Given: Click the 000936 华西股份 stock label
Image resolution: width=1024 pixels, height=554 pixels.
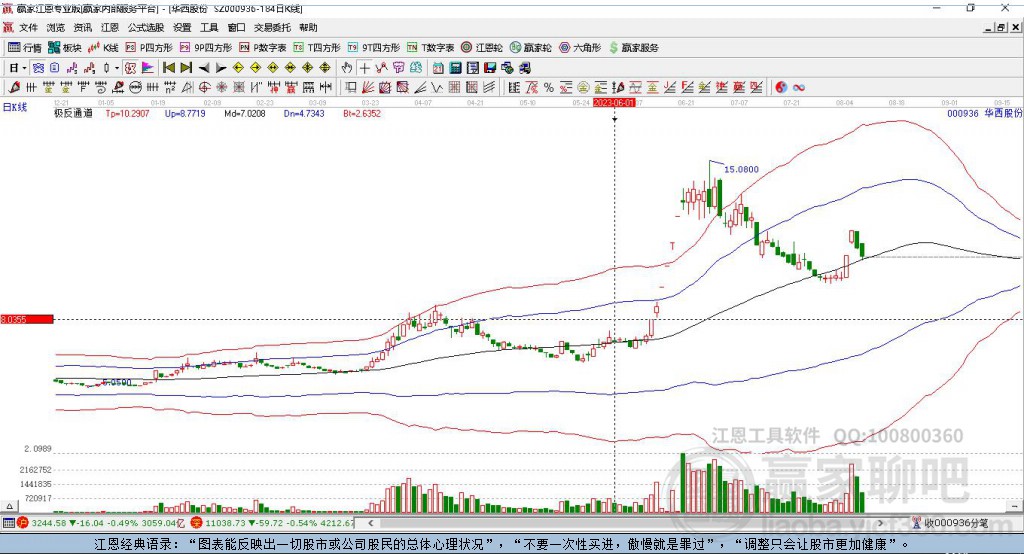Looking at the screenshot, I should 985,114.
